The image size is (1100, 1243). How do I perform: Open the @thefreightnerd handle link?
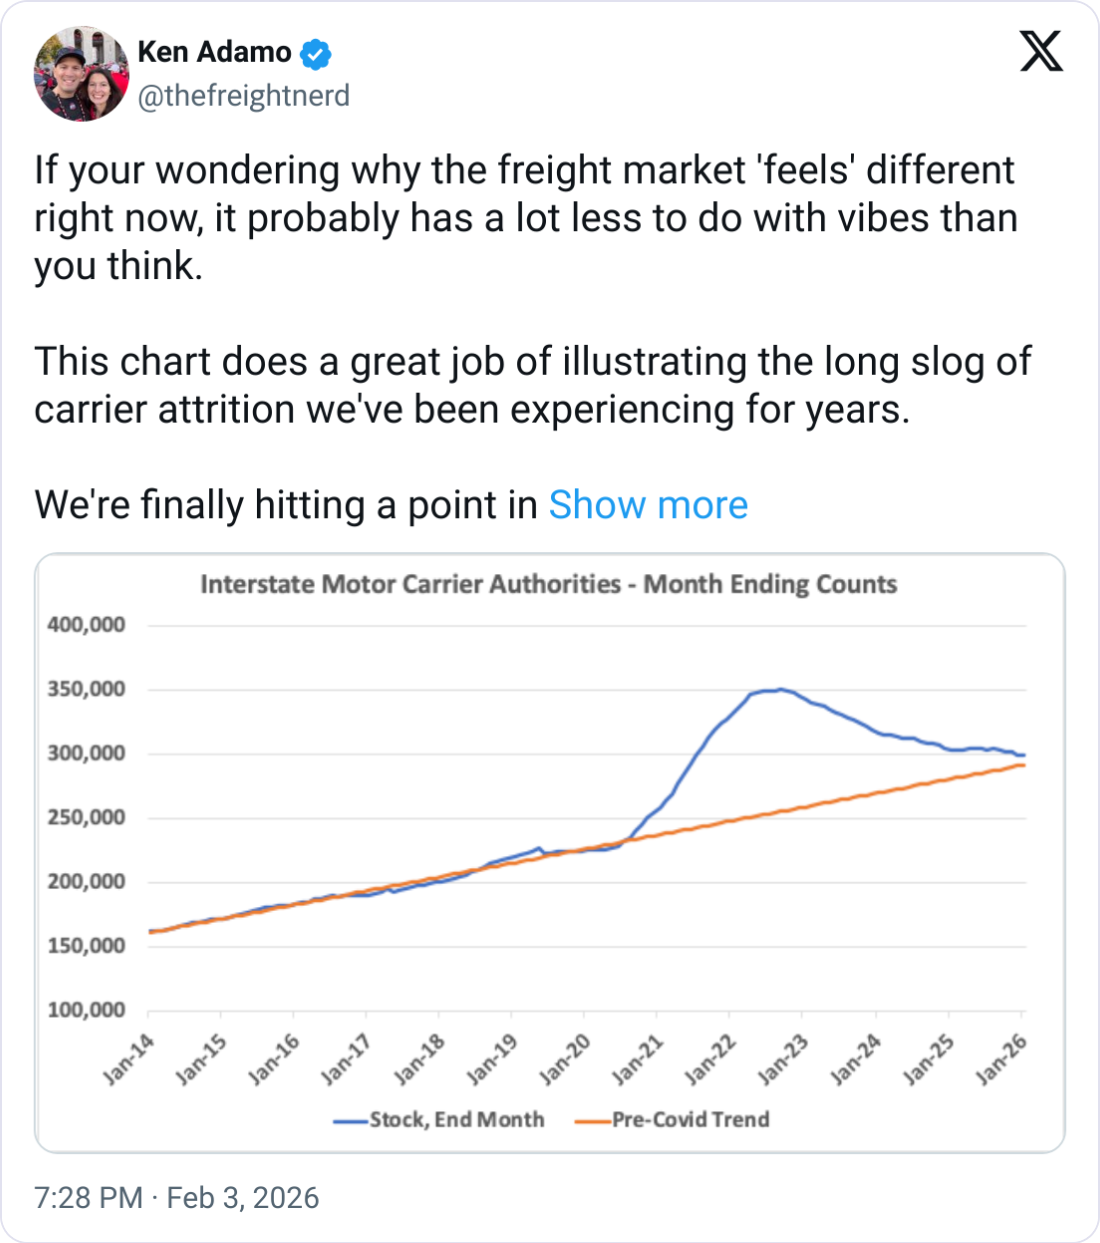click(243, 96)
